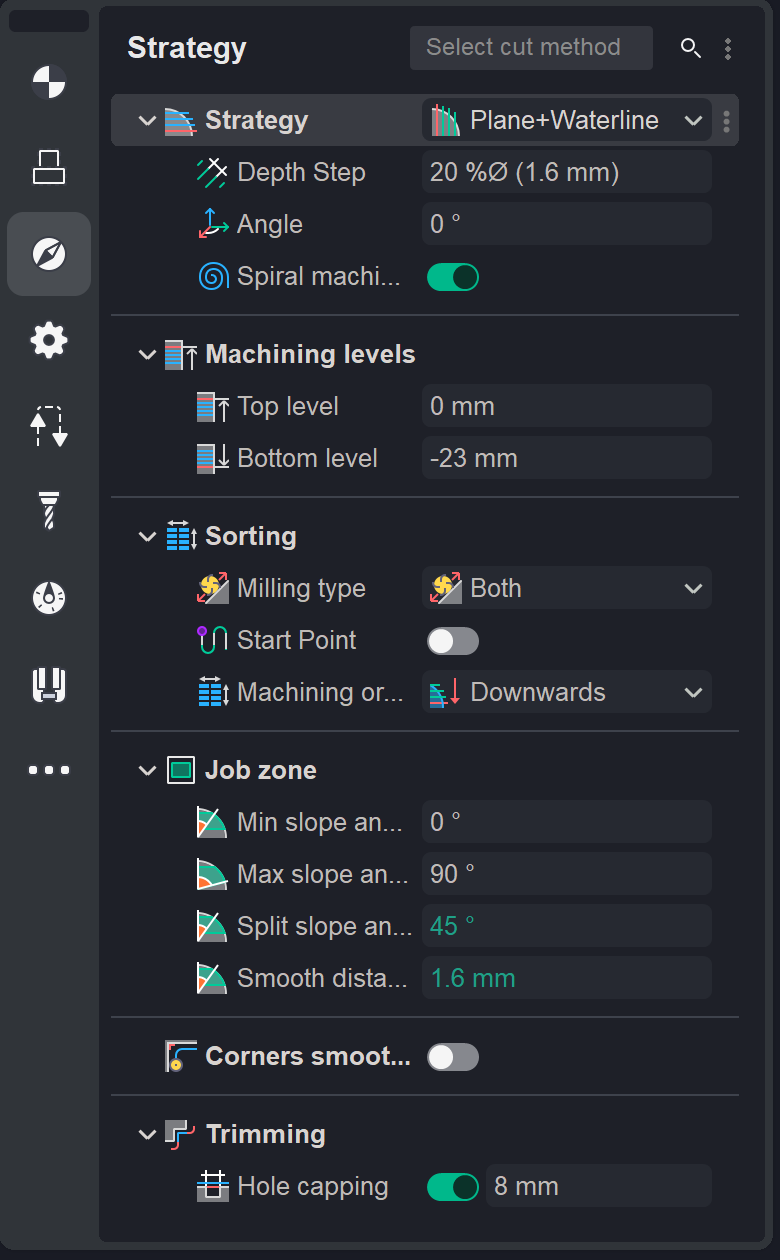Select the compass Strategy sidebar tab
Viewport: 780px width, 1260px height.
click(49, 254)
